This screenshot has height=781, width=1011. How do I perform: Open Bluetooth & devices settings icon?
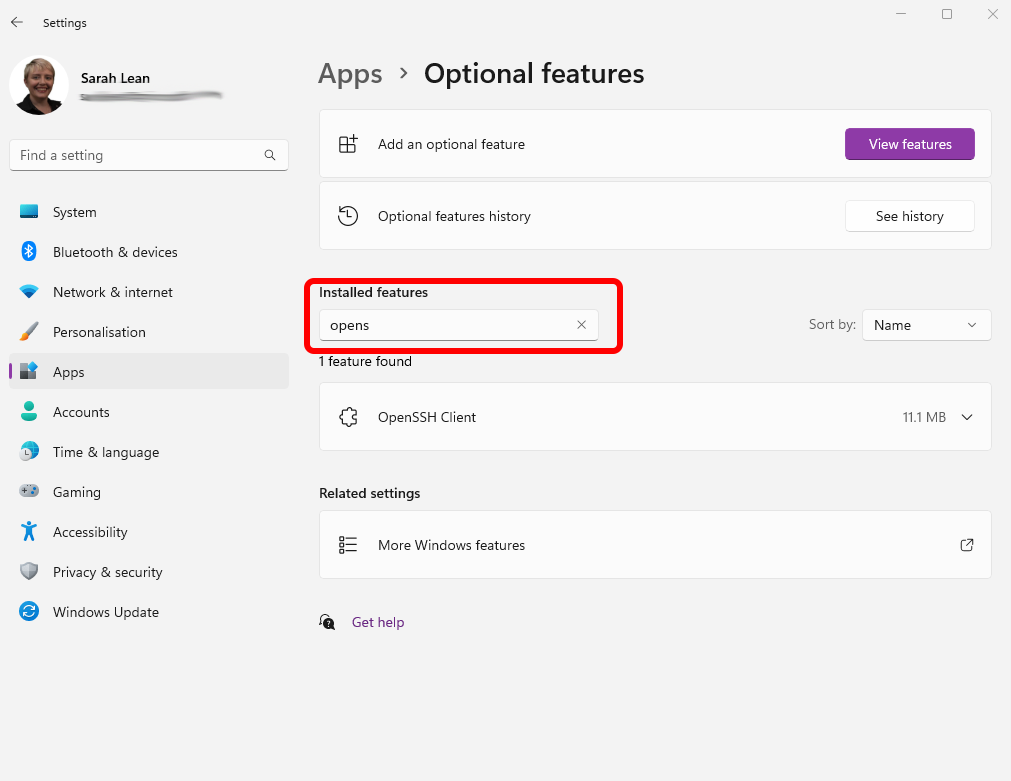28,251
